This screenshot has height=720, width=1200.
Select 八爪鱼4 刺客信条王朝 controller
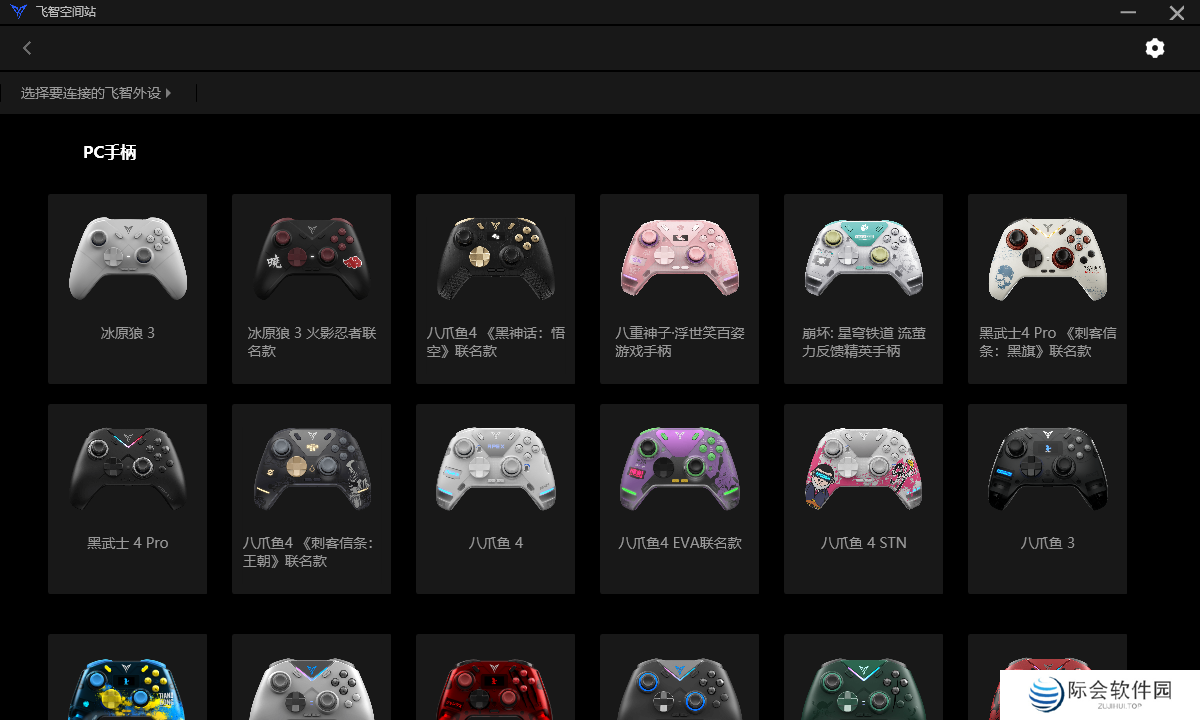click(x=312, y=499)
